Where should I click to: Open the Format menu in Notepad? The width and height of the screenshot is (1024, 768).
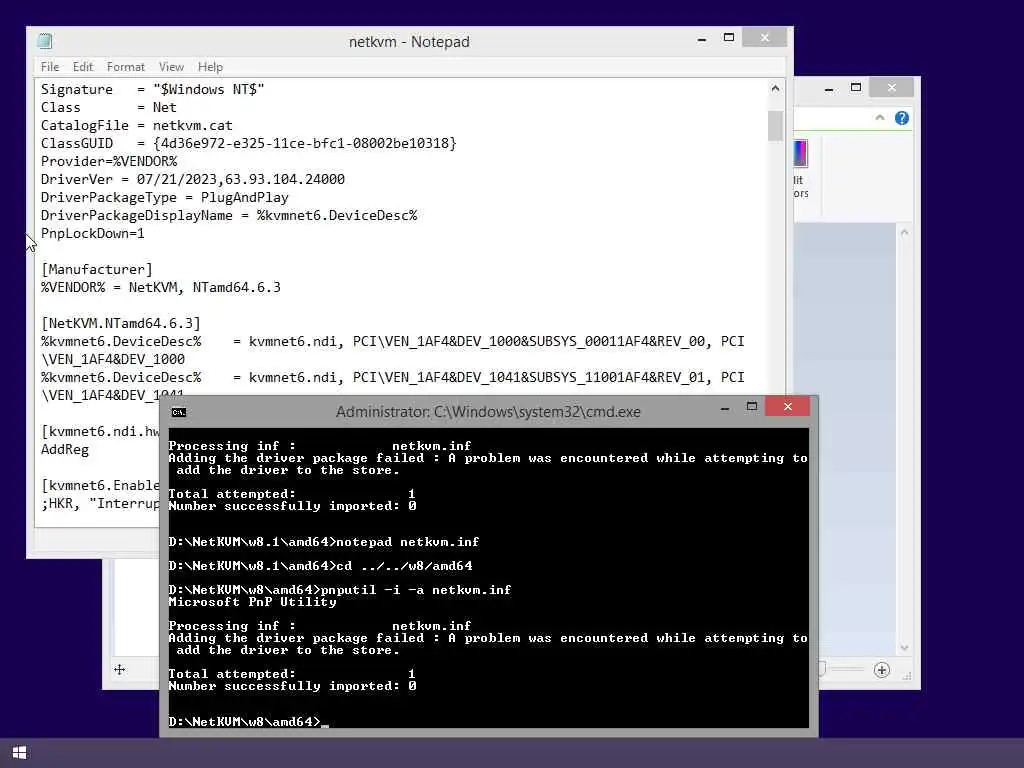tap(125, 67)
